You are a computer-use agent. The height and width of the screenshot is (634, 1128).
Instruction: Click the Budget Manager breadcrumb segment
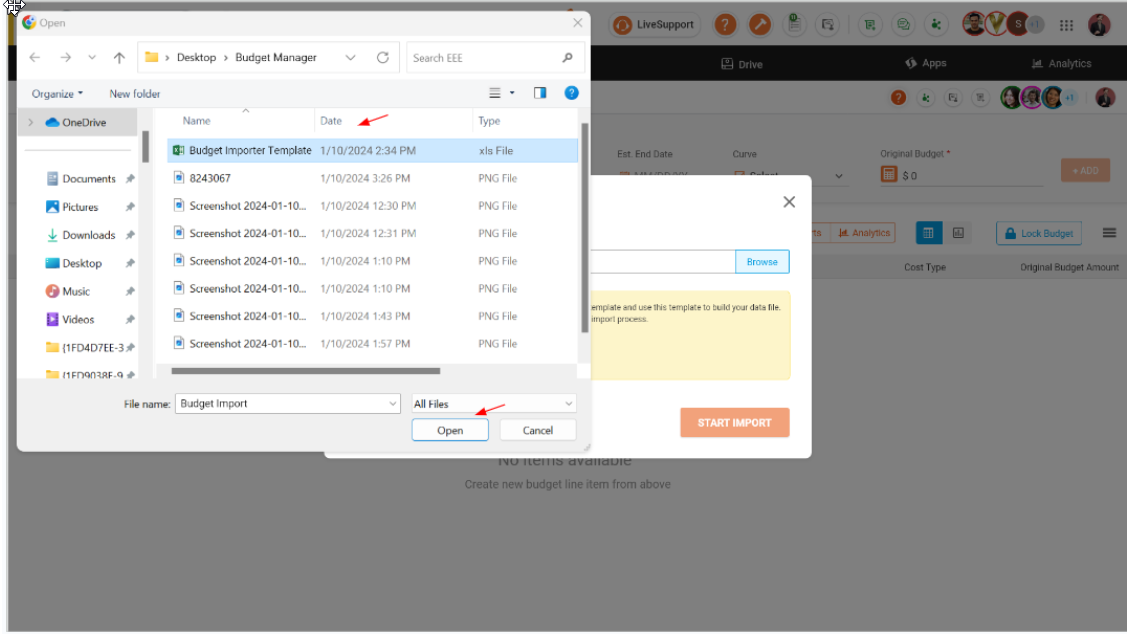[x=276, y=58]
